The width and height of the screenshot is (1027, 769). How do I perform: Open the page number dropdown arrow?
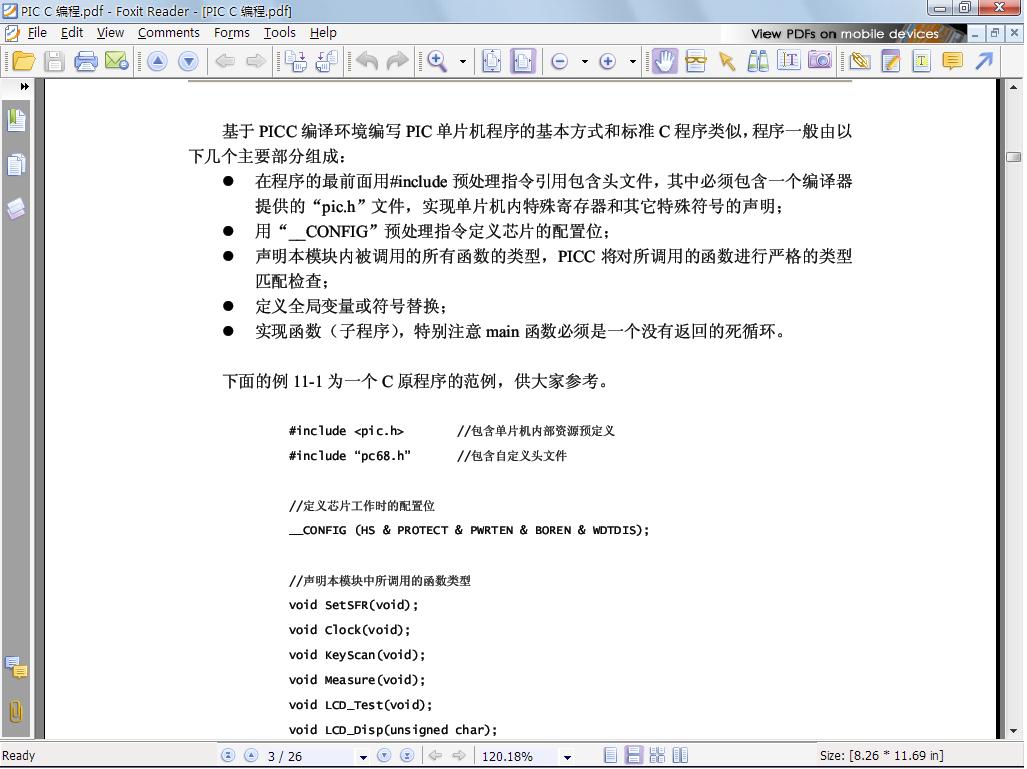click(363, 757)
